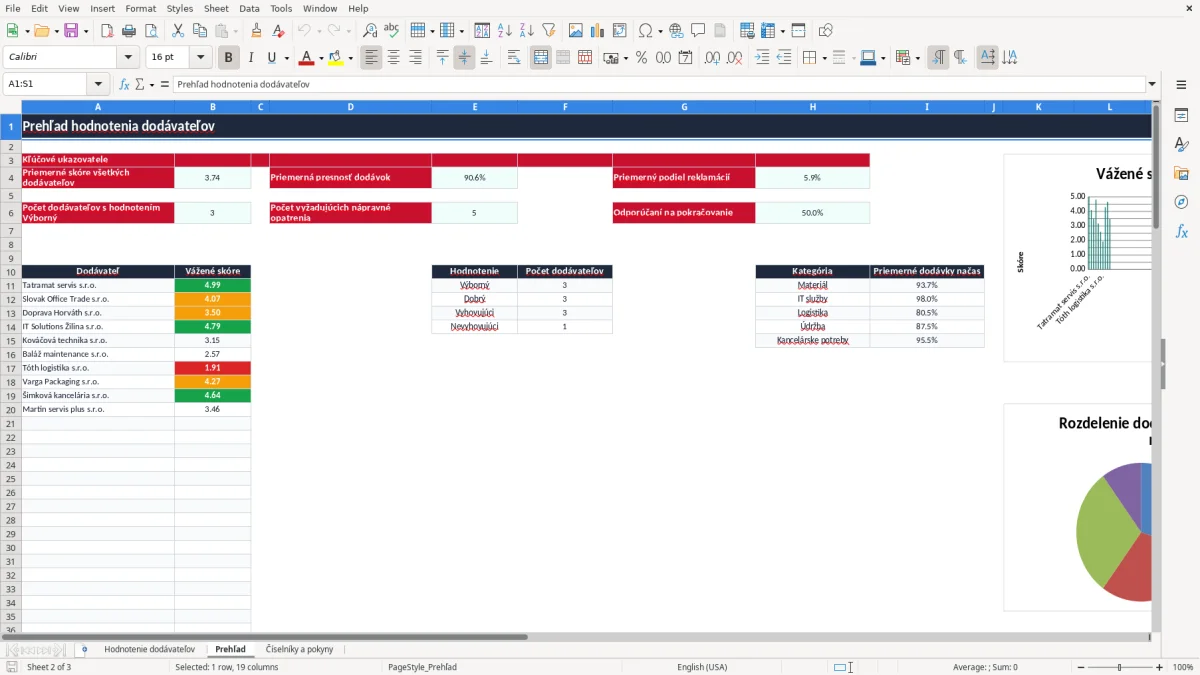The image size is (1200, 675).
Task: Open the borders dropdown arrow
Action: click(x=823, y=58)
